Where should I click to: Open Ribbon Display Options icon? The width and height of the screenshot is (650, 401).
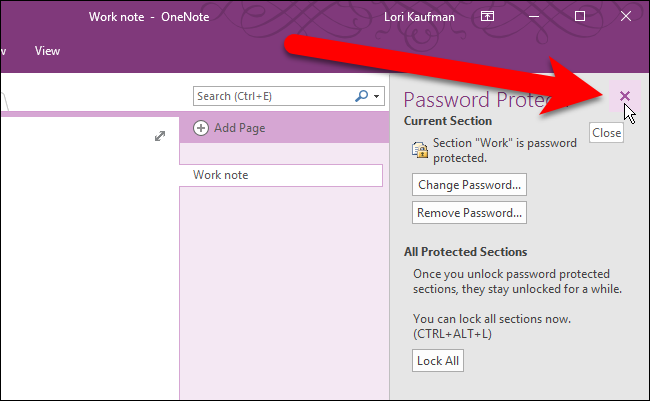click(487, 16)
